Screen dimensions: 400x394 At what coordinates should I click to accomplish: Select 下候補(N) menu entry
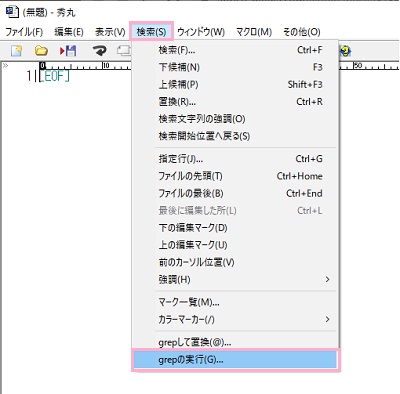point(235,67)
